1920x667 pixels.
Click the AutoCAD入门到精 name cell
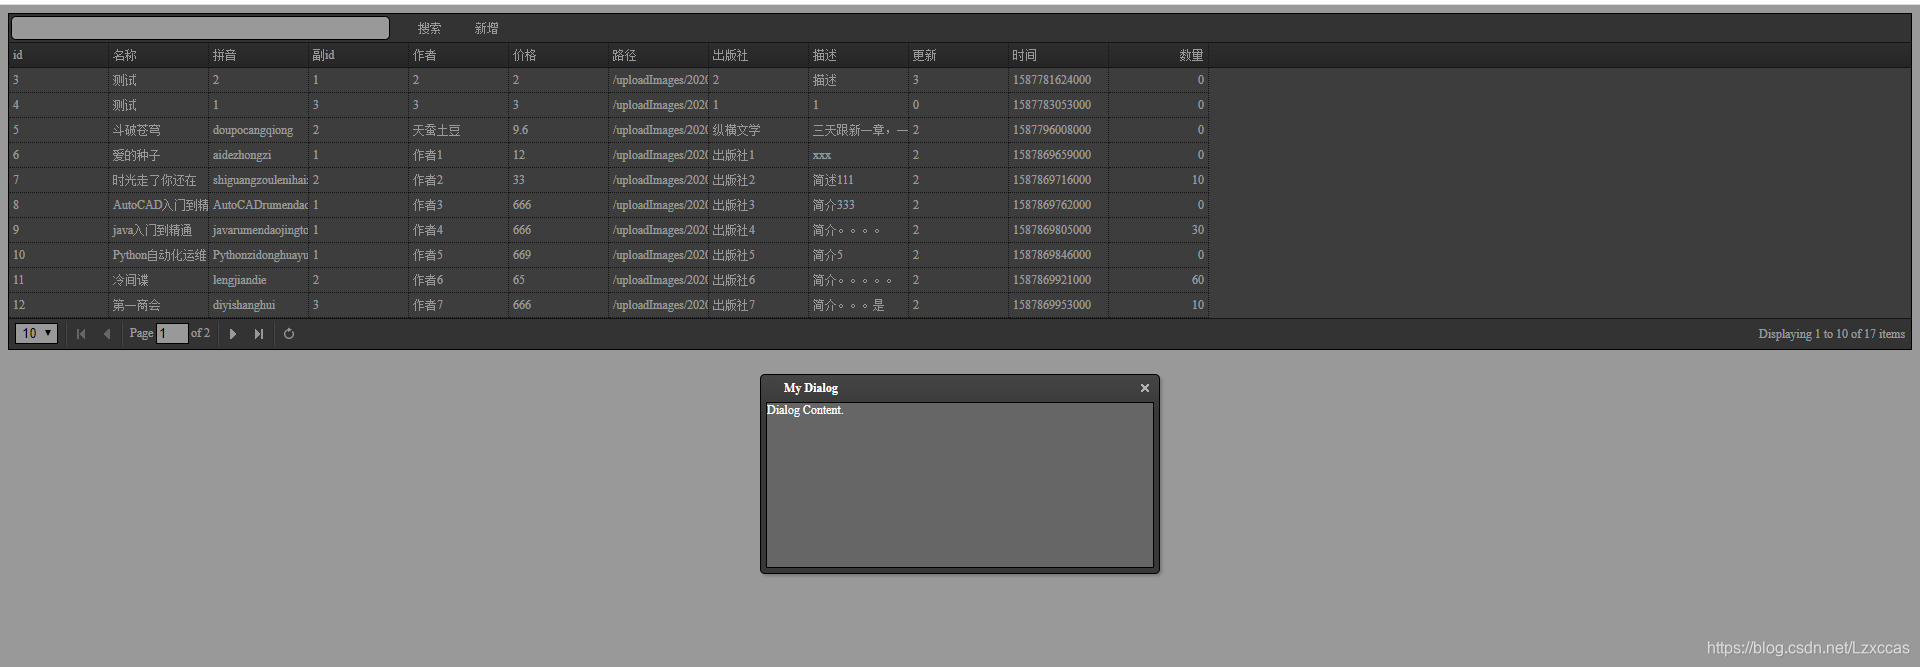pyautogui.click(x=158, y=205)
